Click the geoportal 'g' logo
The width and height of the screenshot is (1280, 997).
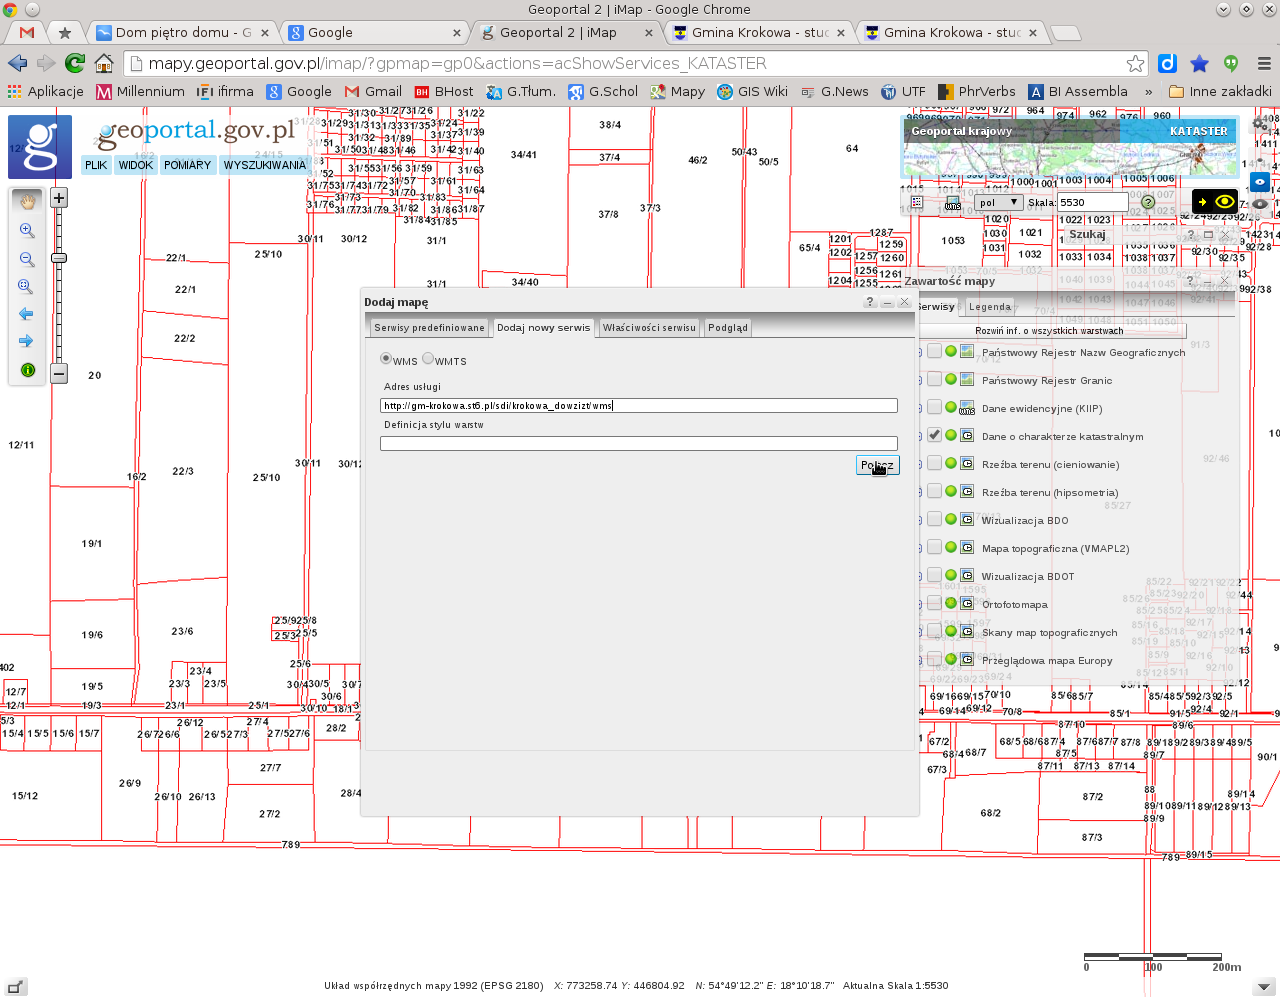(40, 147)
